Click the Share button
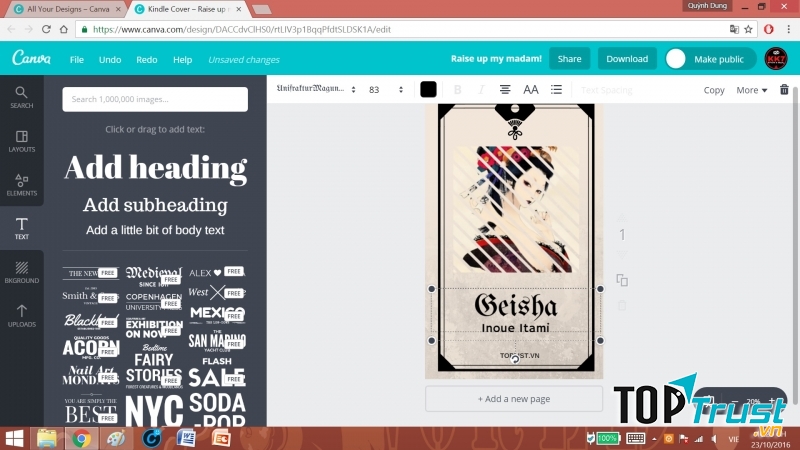800x450 pixels. [x=569, y=59]
